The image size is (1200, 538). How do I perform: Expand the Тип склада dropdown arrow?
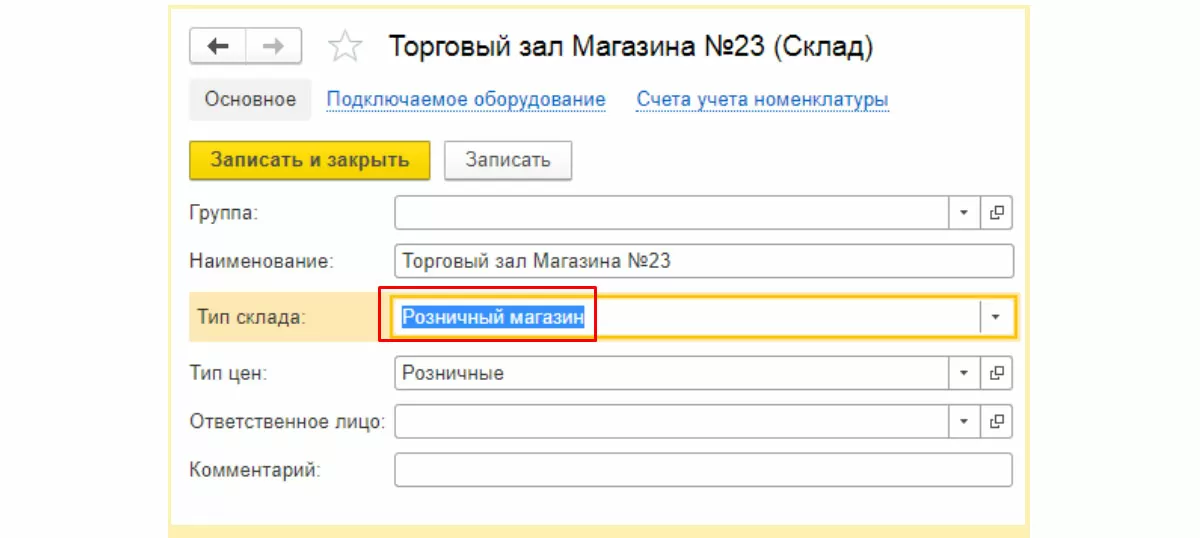click(x=996, y=316)
